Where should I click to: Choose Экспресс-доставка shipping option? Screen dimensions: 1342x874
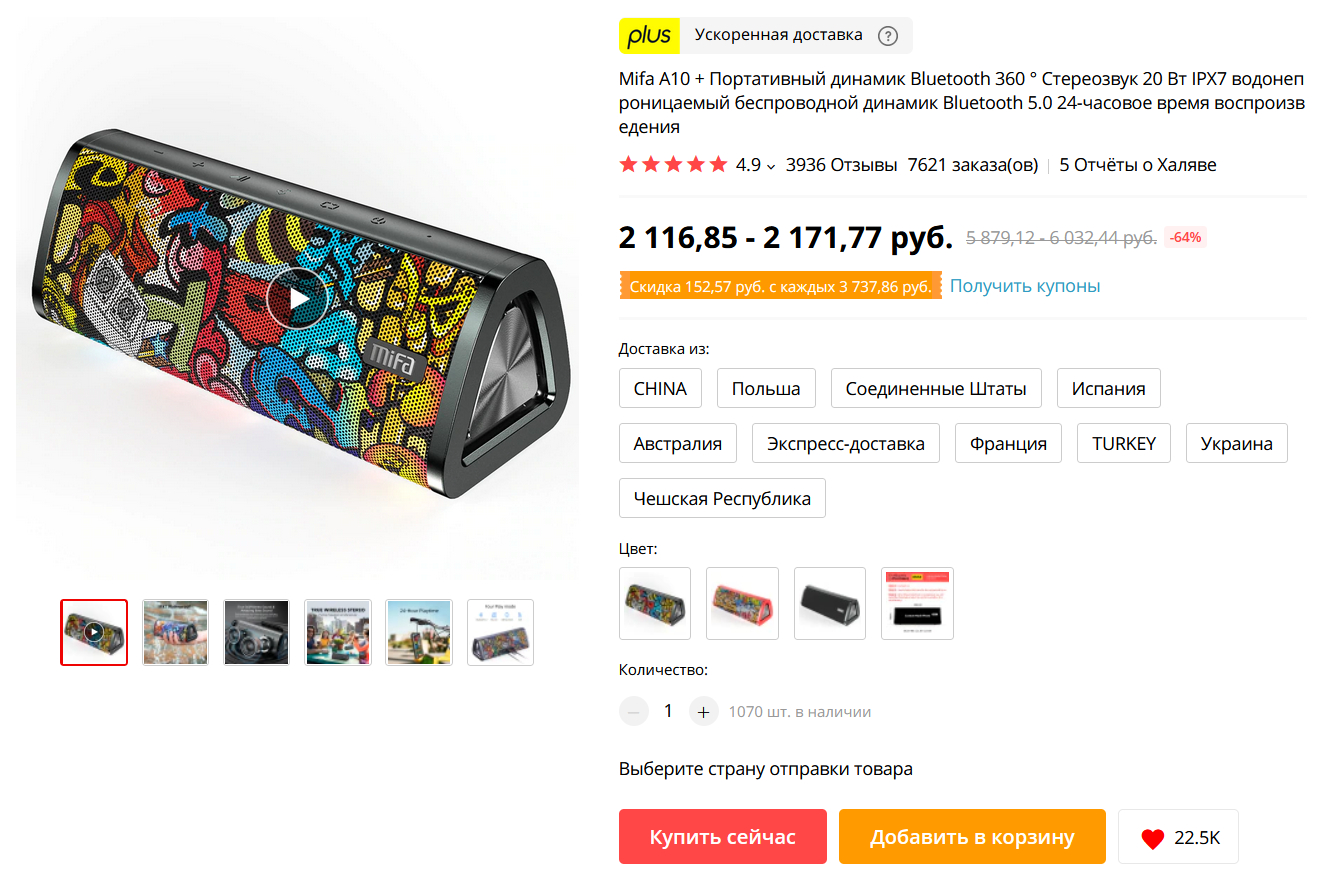click(846, 443)
